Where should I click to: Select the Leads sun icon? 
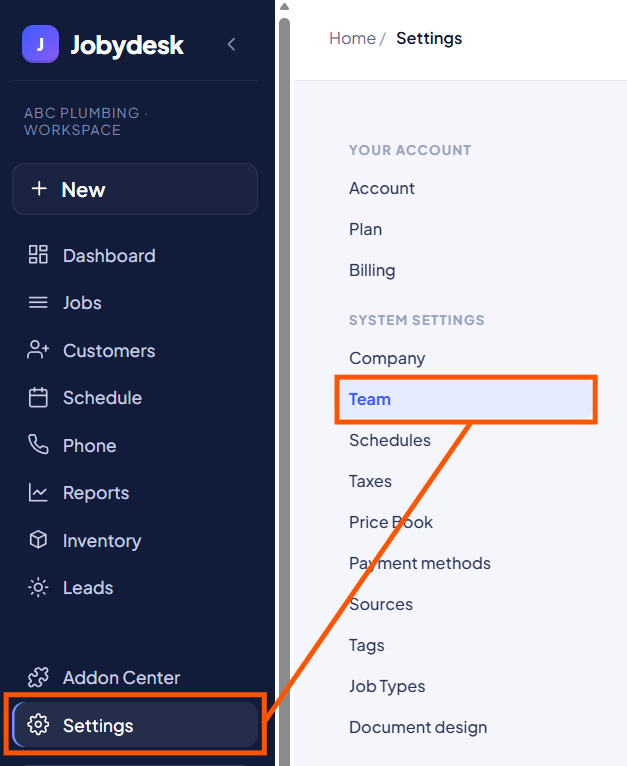(x=38, y=587)
